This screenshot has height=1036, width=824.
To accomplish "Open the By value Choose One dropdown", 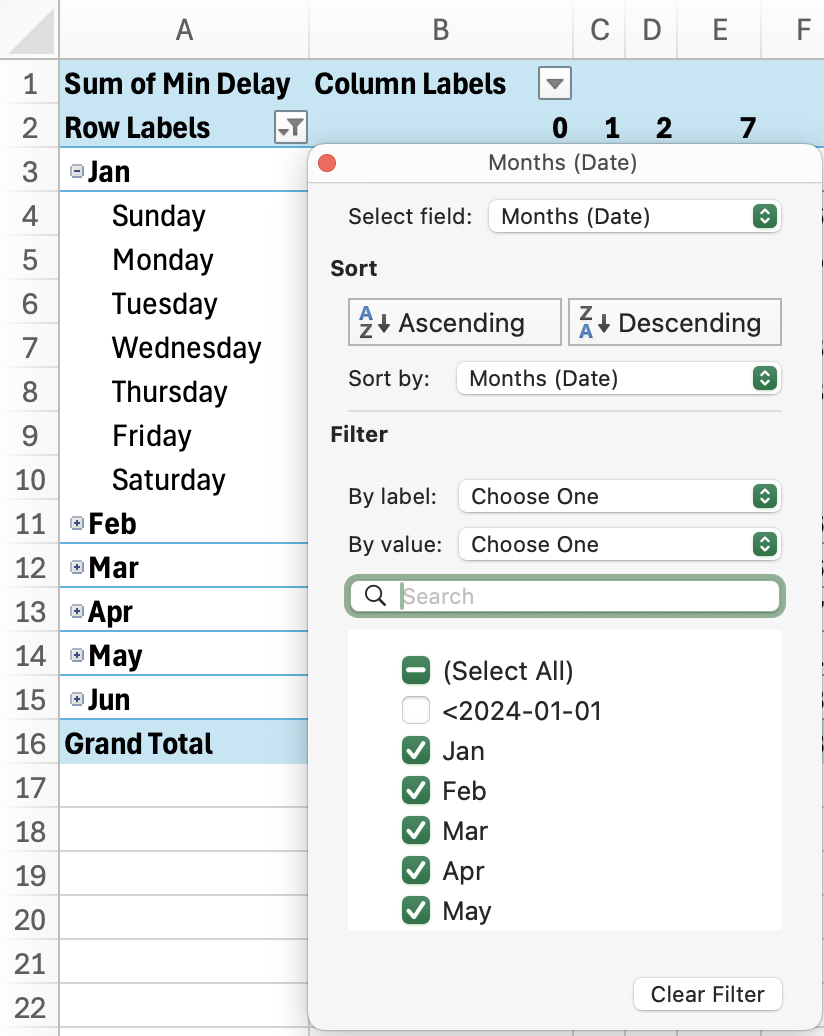I will [x=618, y=544].
